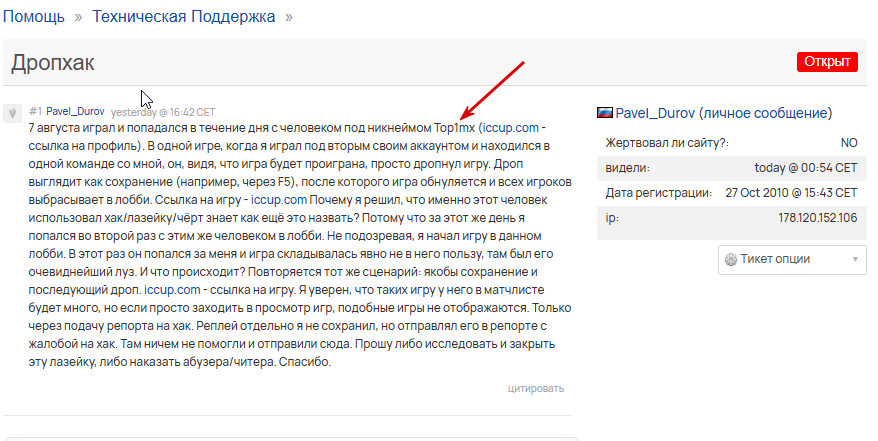Viewport: 878px width, 441px height.
Task: Go to Техническая Поддержка breadcrumb
Action: (184, 17)
